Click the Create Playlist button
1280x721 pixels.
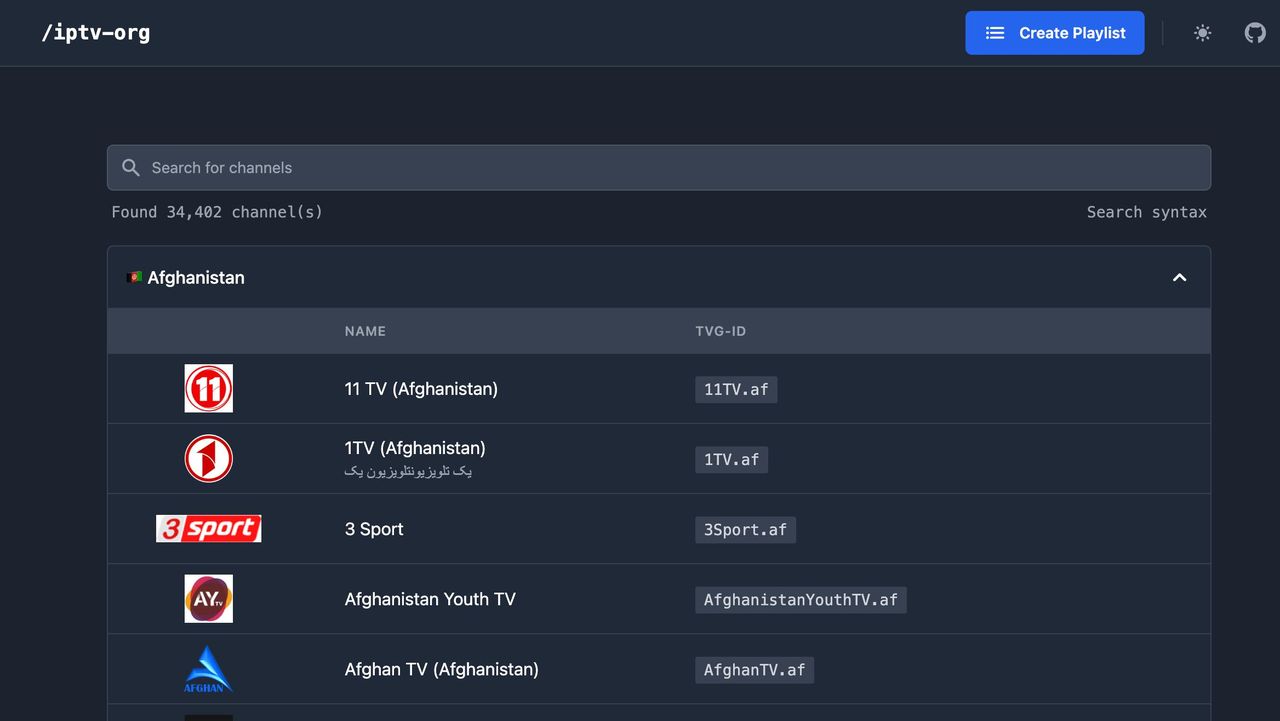coord(1054,33)
